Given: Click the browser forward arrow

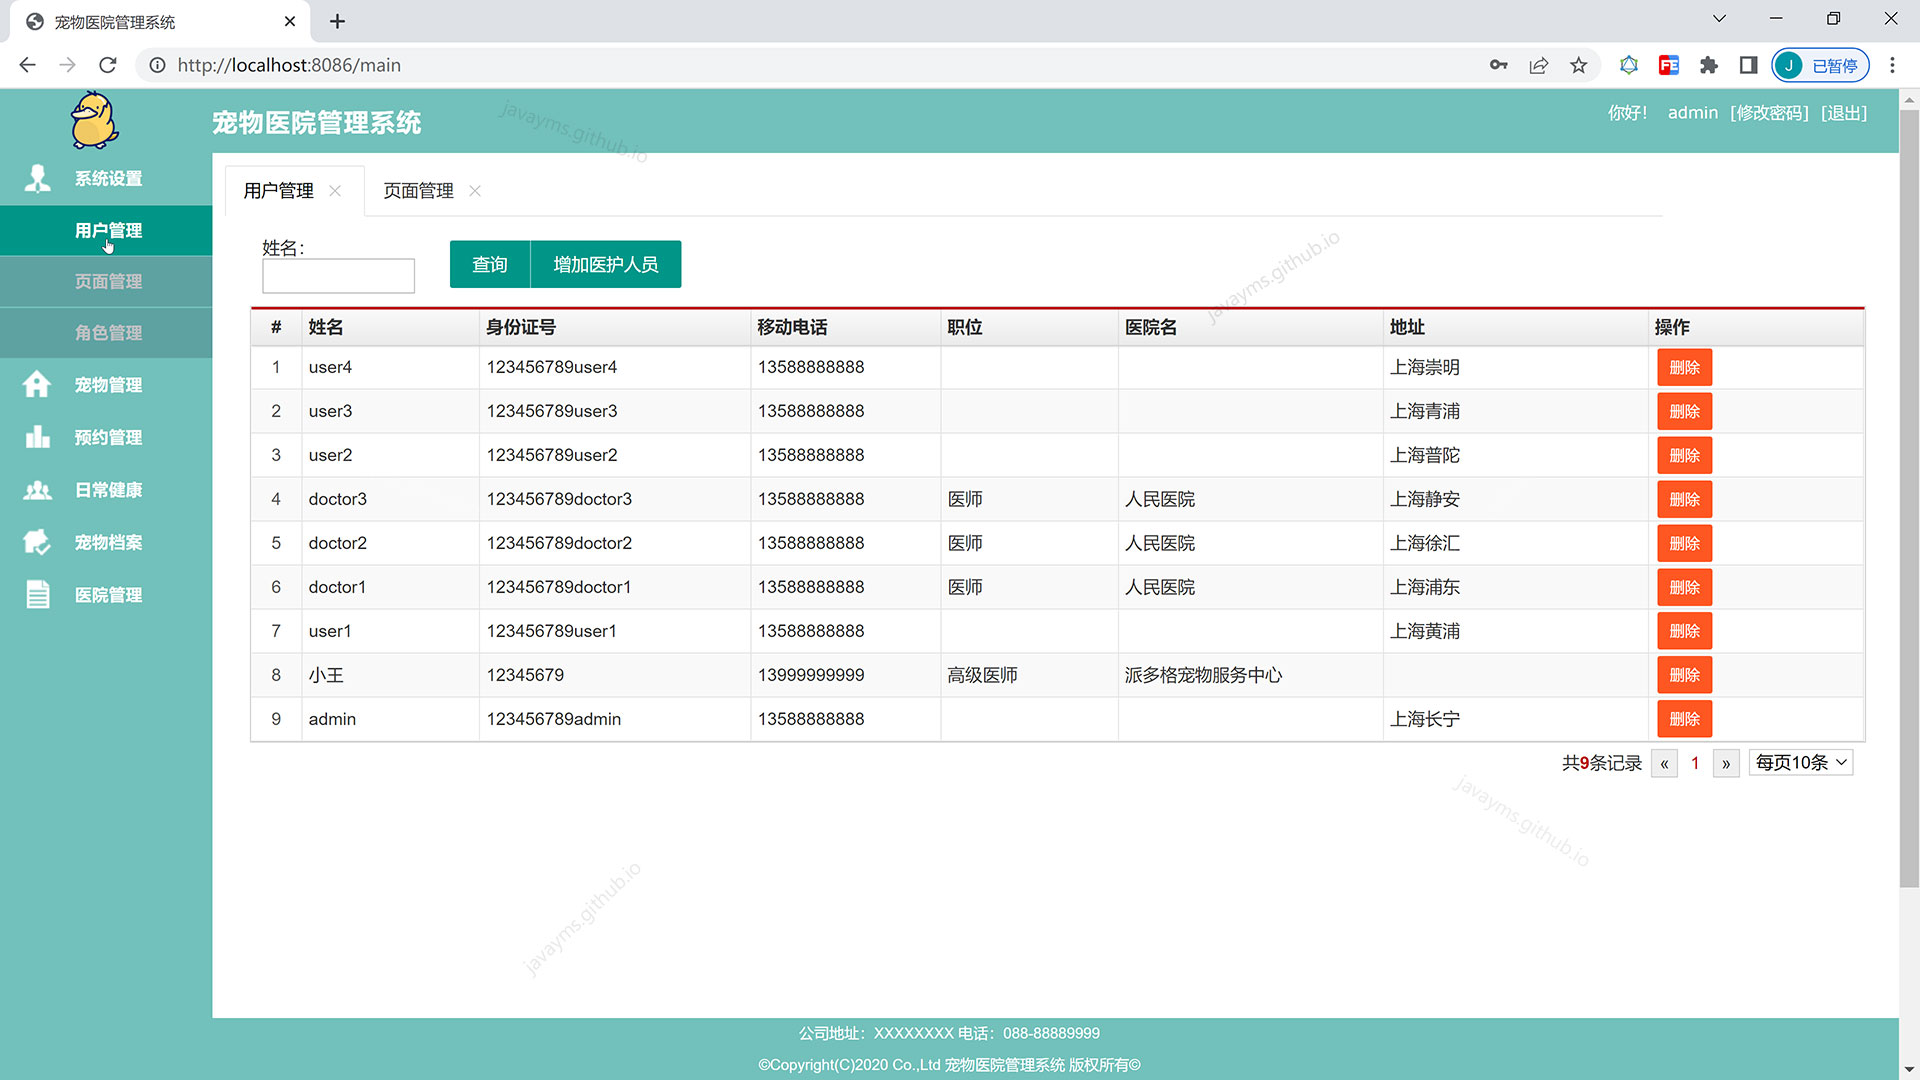Looking at the screenshot, I should (x=67, y=65).
